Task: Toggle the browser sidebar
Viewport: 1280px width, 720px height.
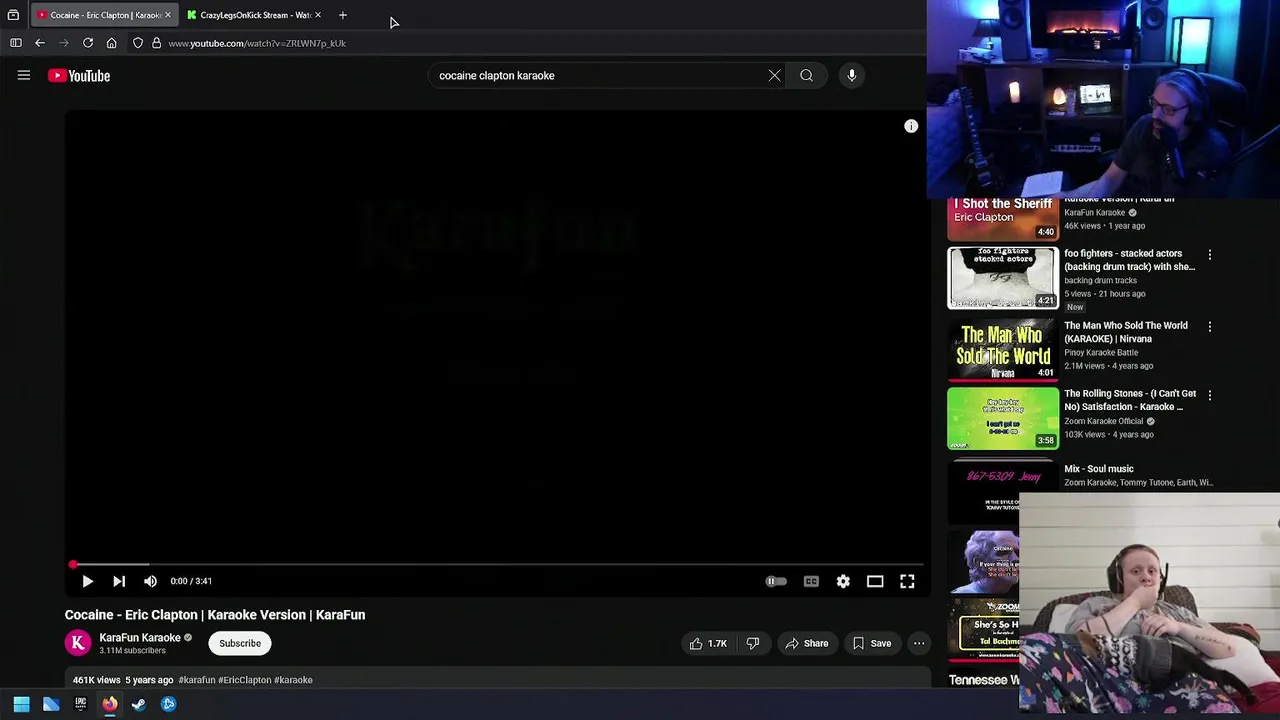Action: [15, 43]
